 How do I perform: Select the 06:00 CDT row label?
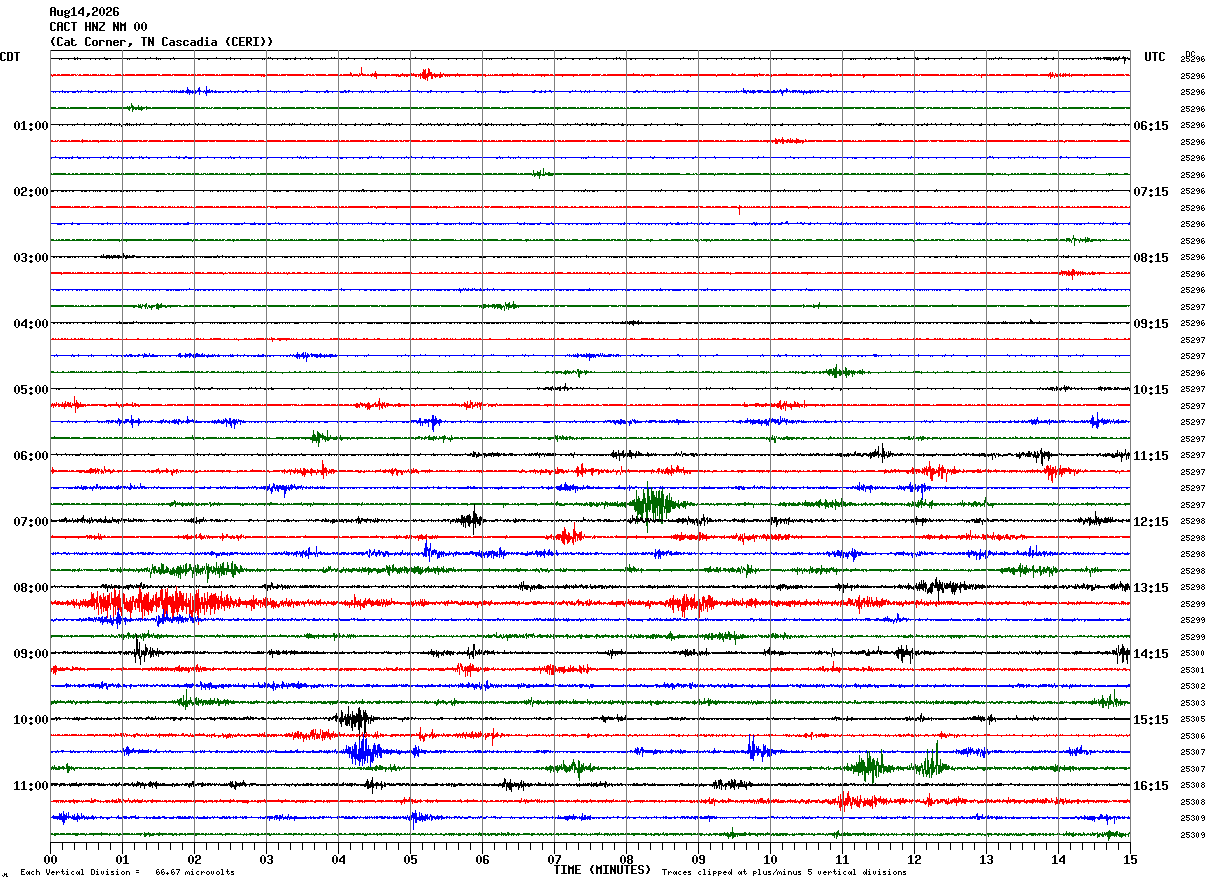tap(31, 456)
